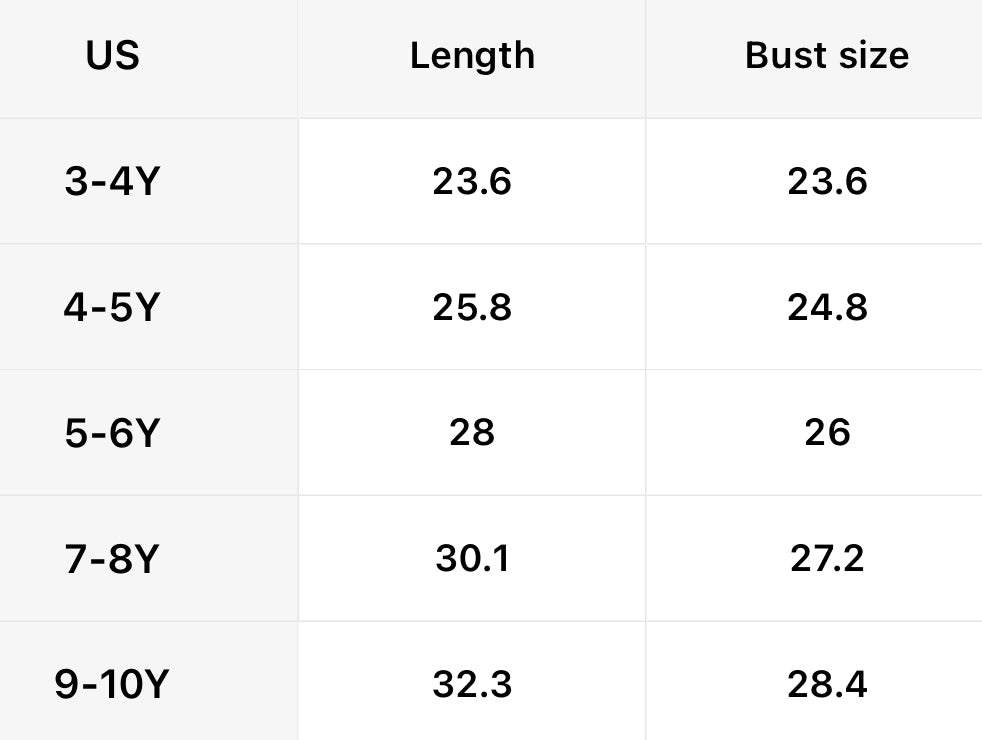Select the 7-8Y size label
The width and height of the screenshot is (982, 740).
[x=111, y=558]
